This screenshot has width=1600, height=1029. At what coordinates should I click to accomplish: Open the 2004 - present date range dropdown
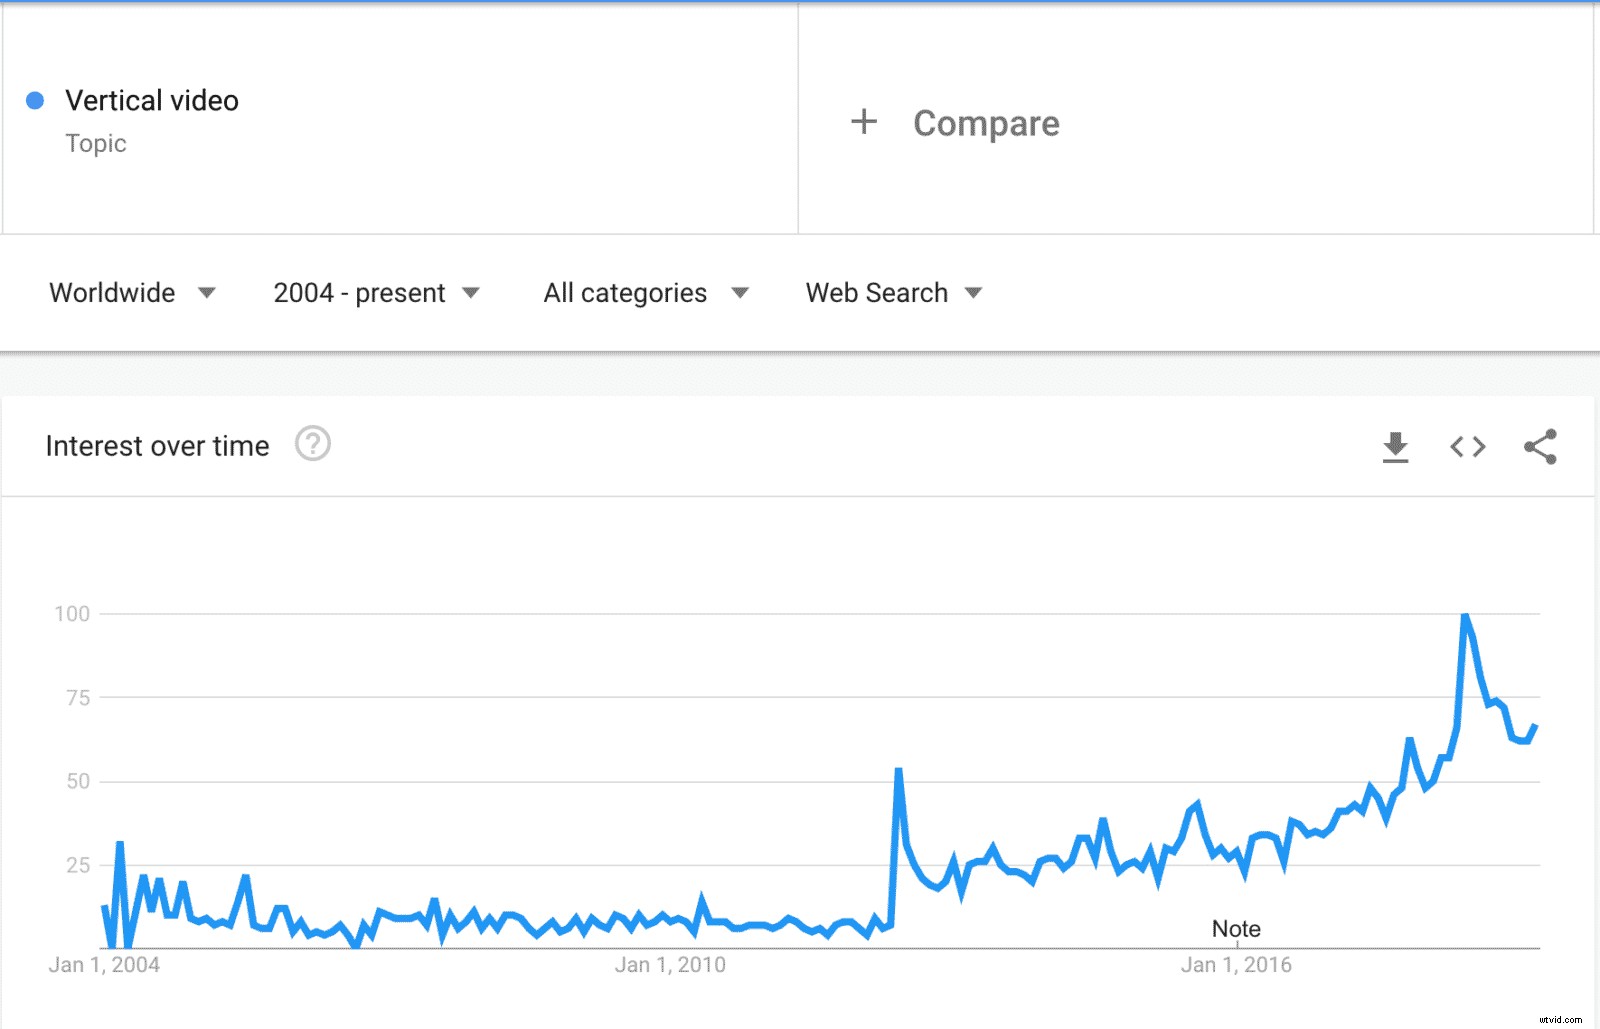click(377, 293)
